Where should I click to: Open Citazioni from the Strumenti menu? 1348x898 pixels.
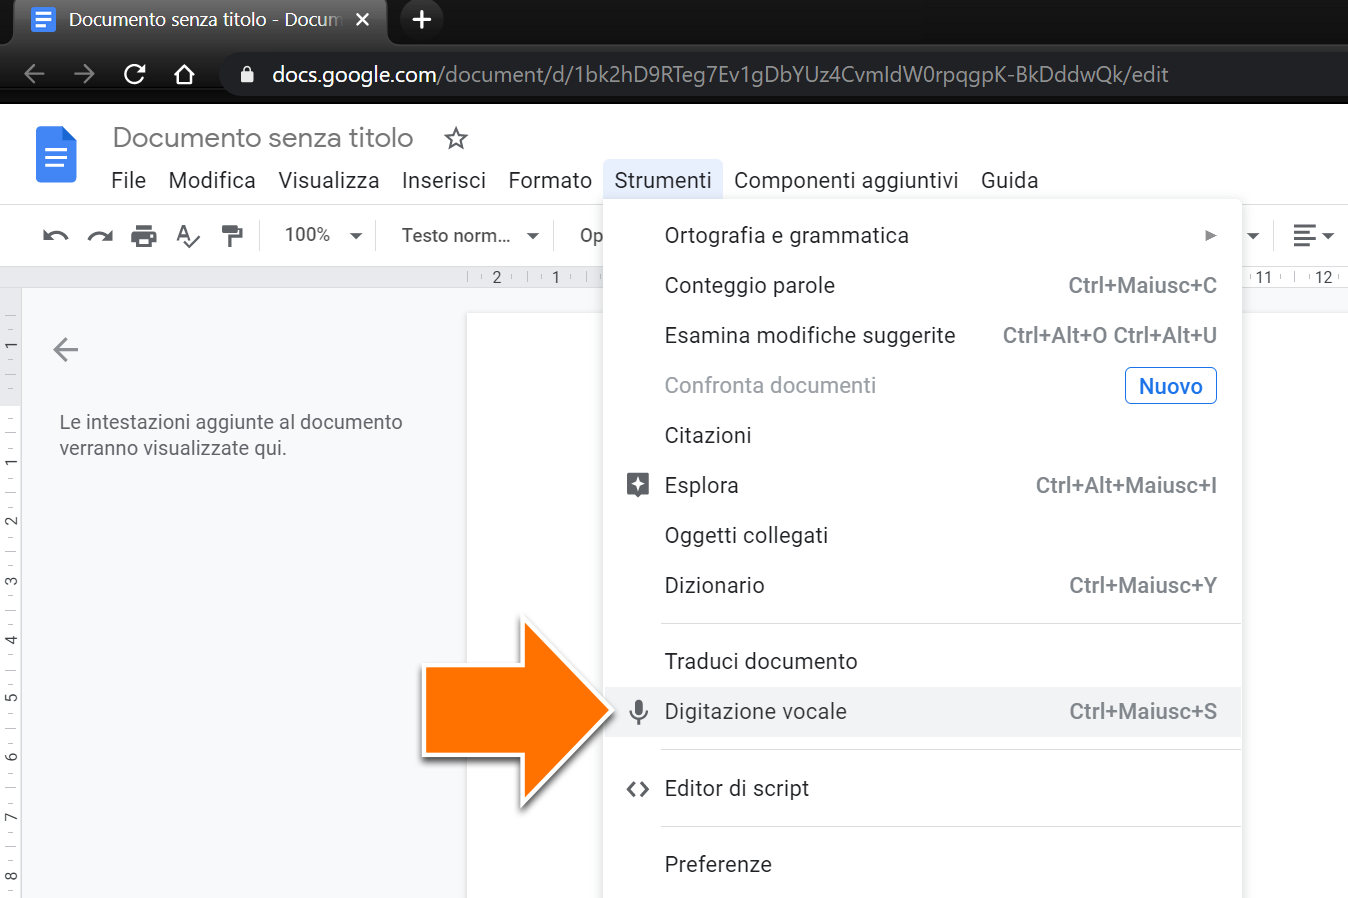(x=922, y=435)
